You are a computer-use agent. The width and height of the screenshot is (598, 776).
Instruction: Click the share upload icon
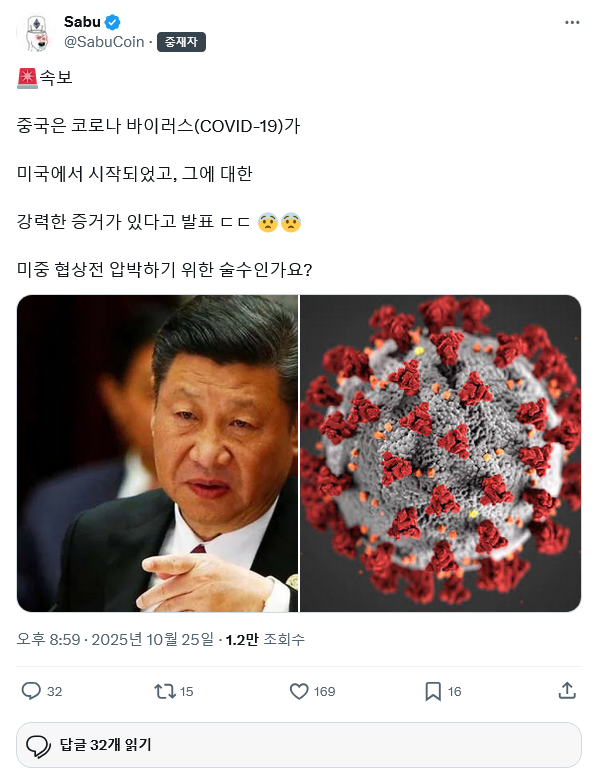pos(567,690)
